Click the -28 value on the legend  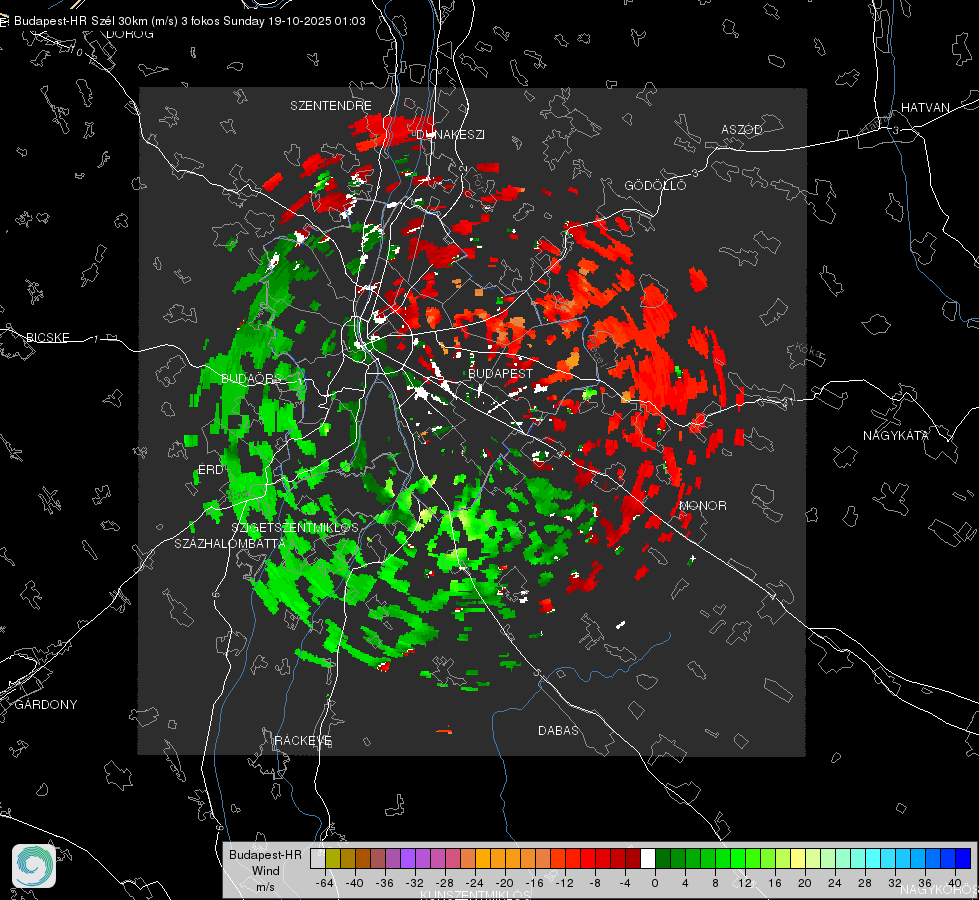pyautogui.click(x=444, y=883)
